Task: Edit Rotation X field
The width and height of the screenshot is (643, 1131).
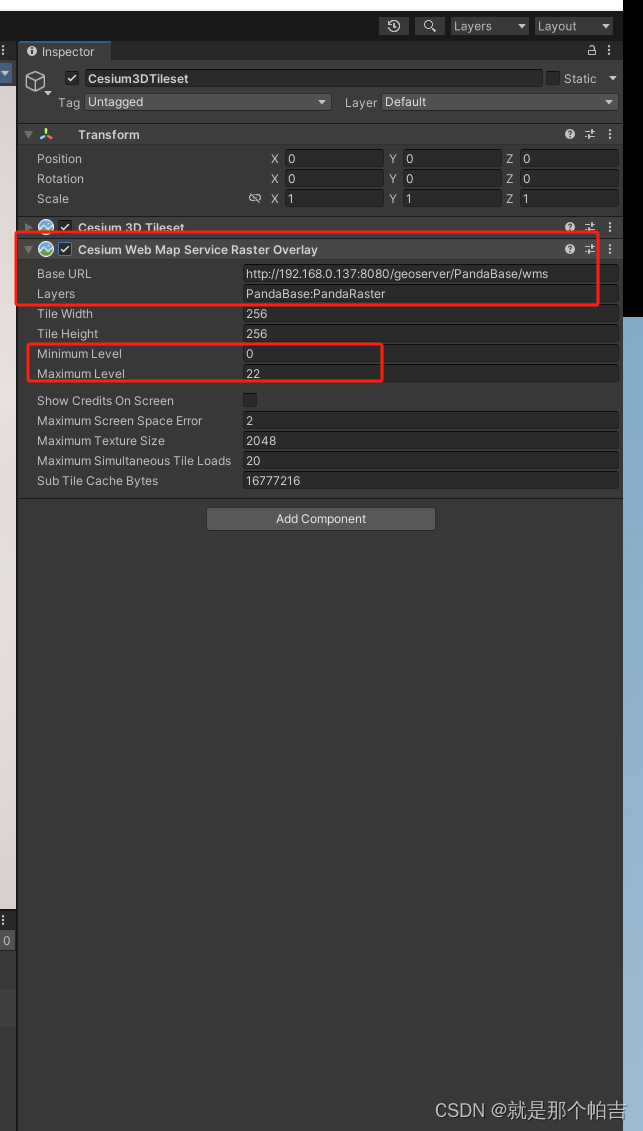Action: coord(334,179)
